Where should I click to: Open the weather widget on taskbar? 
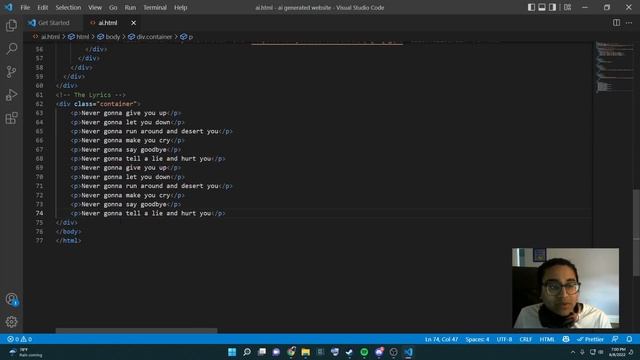pos(25,352)
